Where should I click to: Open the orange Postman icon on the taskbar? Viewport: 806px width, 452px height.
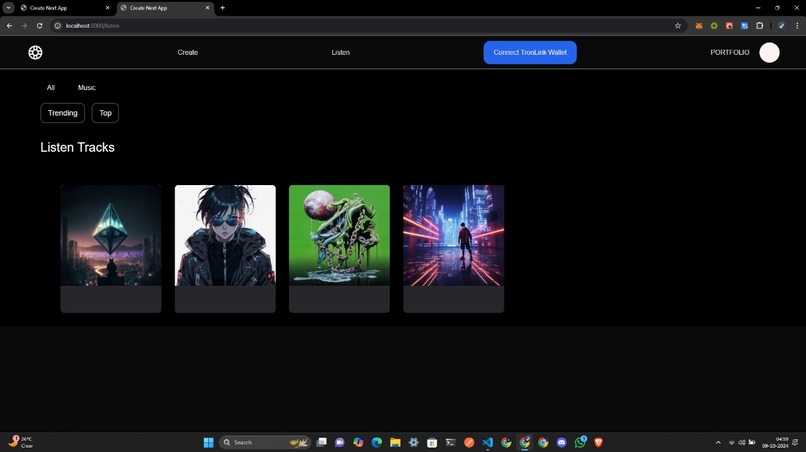pyautogui.click(x=469, y=442)
